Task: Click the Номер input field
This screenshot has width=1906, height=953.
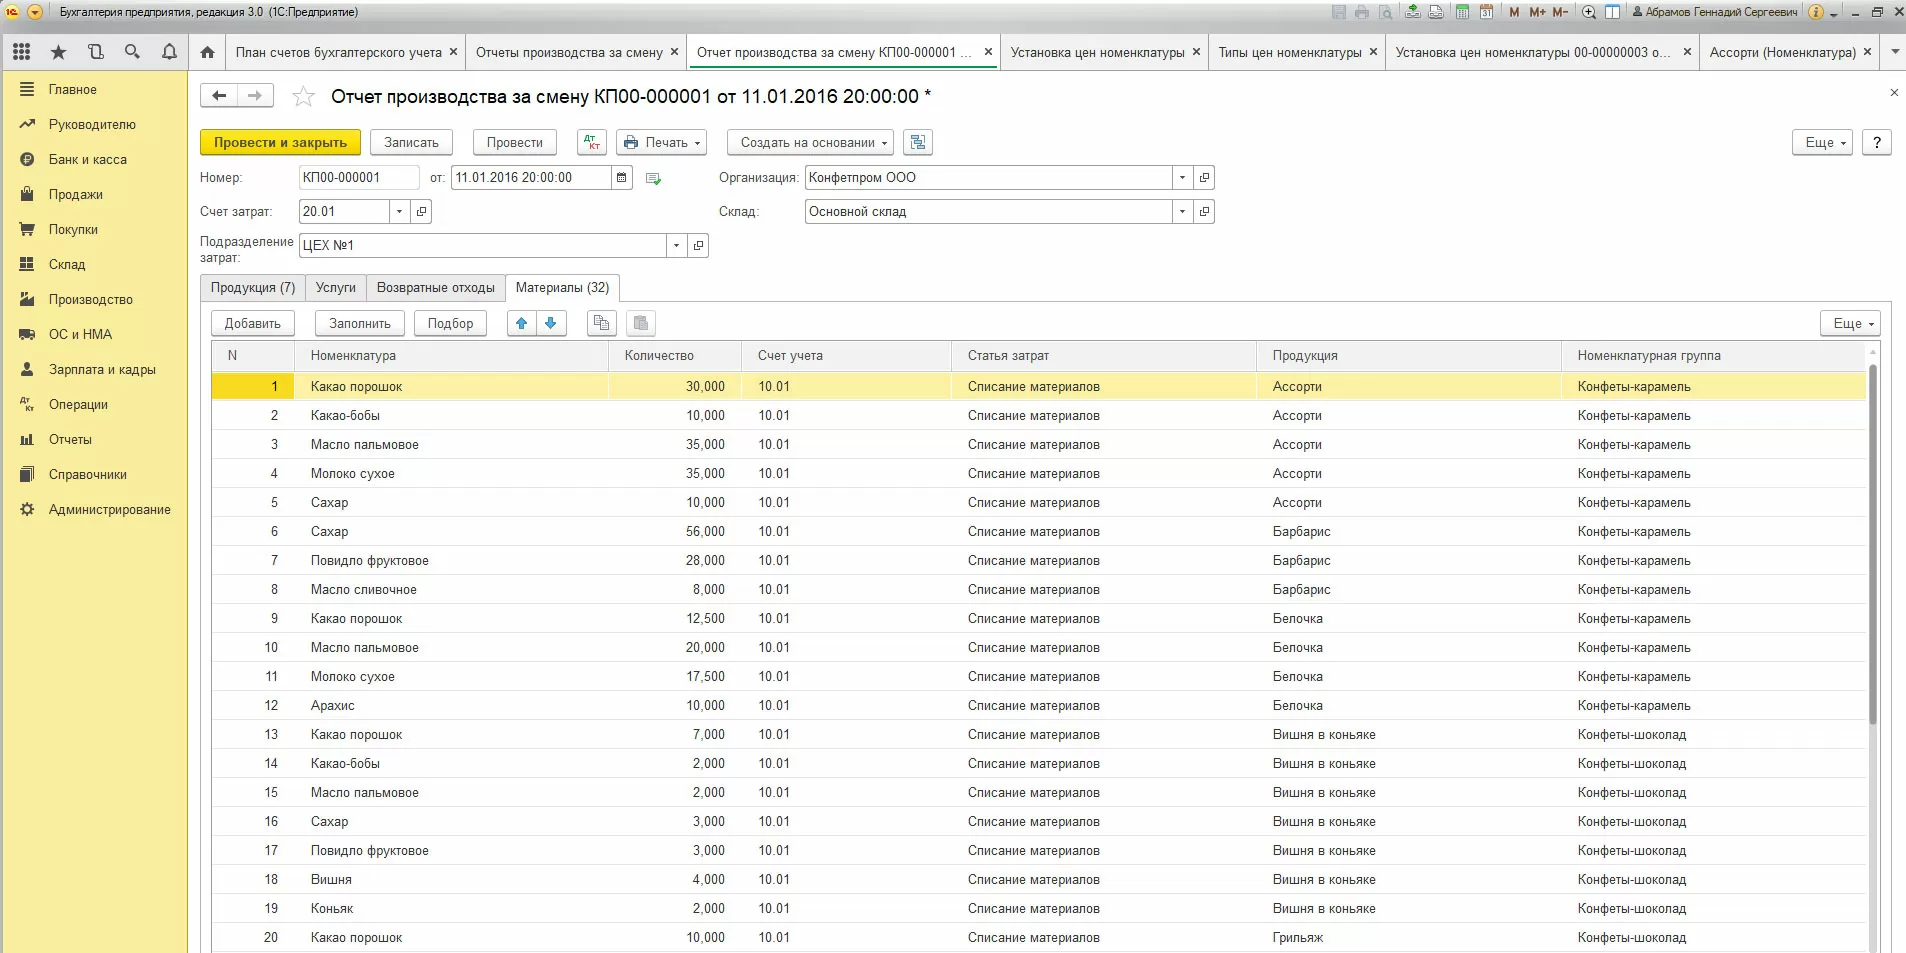Action: [358, 178]
